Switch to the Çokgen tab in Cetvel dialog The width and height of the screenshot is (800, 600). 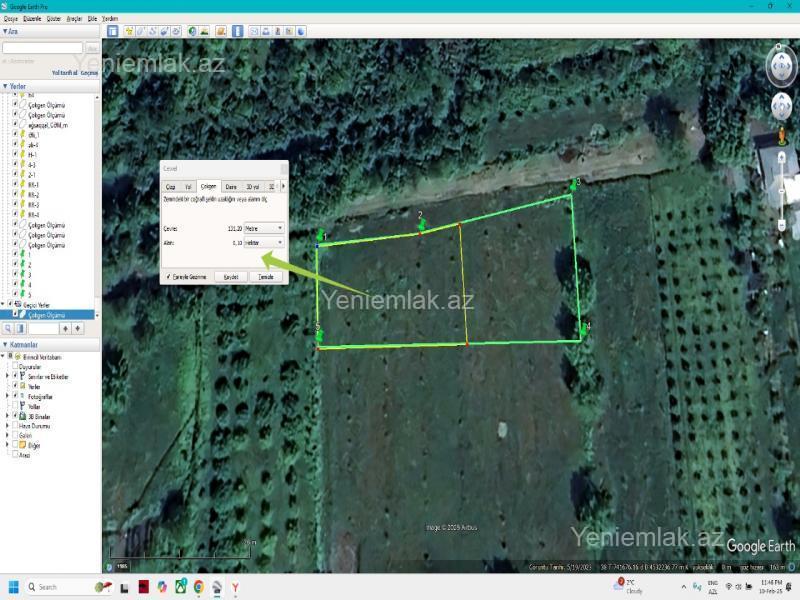(x=209, y=187)
